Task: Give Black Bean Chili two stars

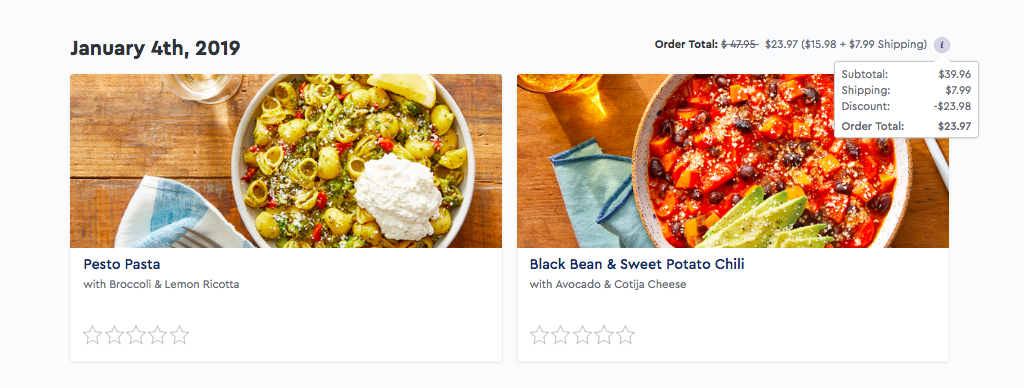Action: tap(560, 335)
